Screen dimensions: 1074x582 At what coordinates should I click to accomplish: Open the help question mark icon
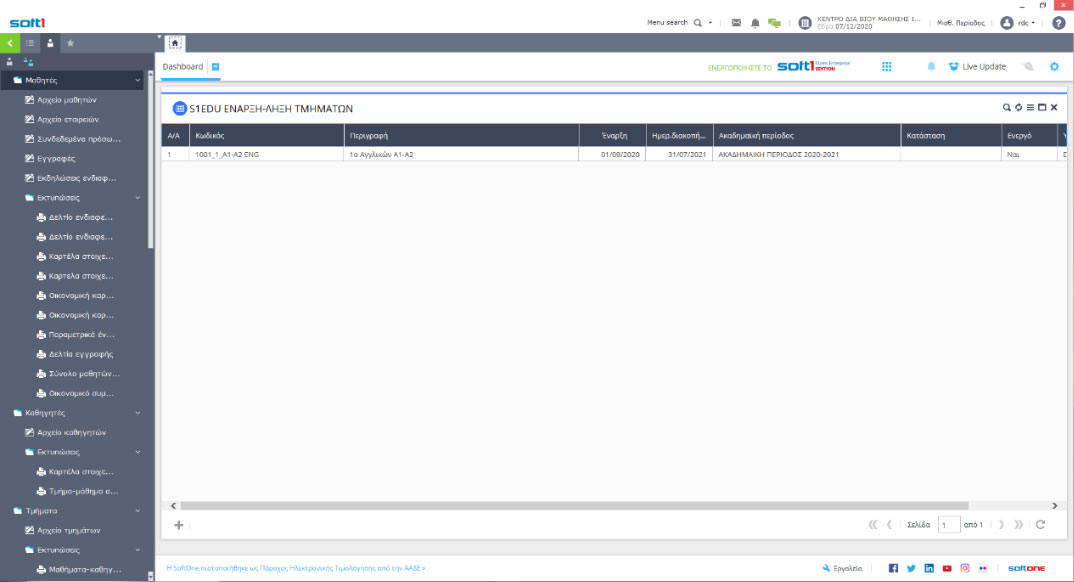click(1058, 23)
